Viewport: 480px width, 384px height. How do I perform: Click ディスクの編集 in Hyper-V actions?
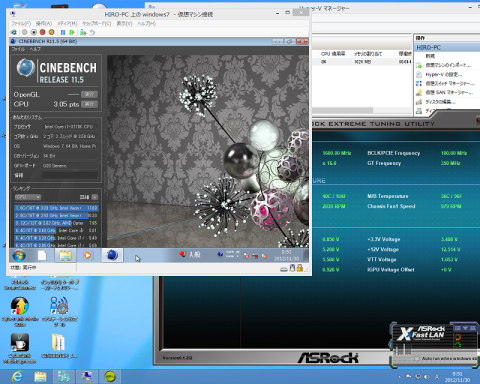441,101
